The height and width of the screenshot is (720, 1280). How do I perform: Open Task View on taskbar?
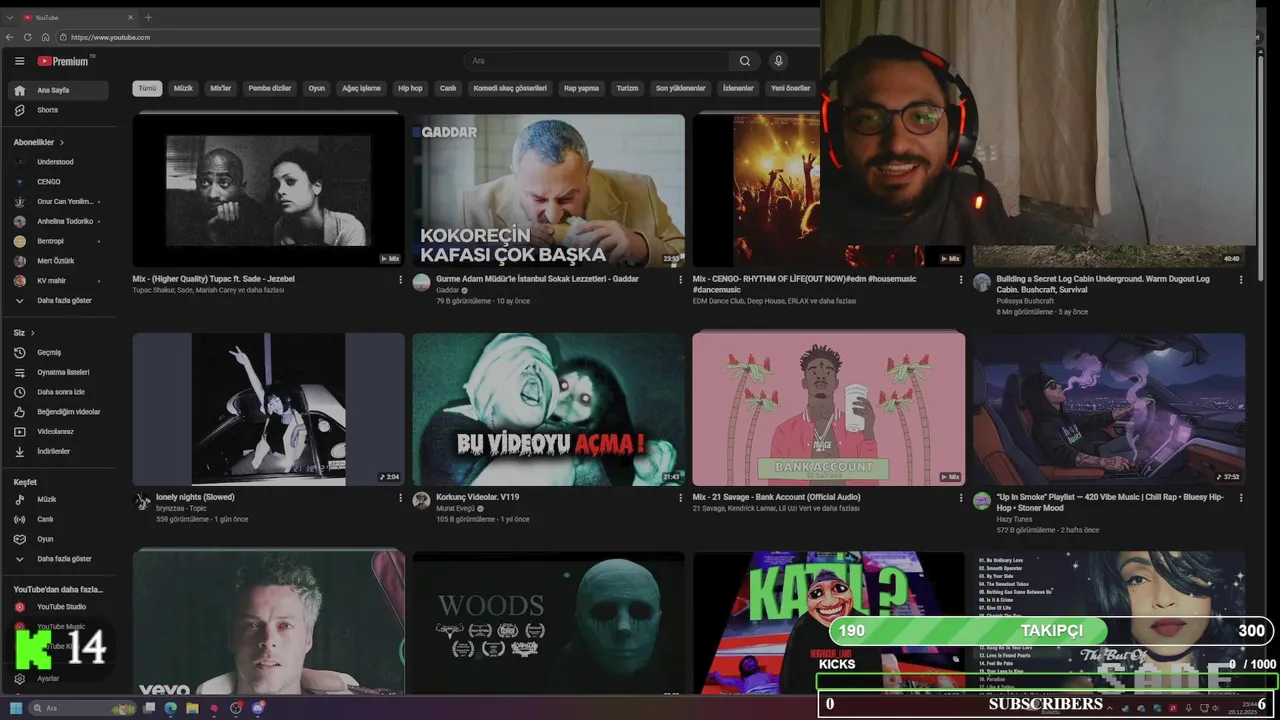(x=149, y=708)
